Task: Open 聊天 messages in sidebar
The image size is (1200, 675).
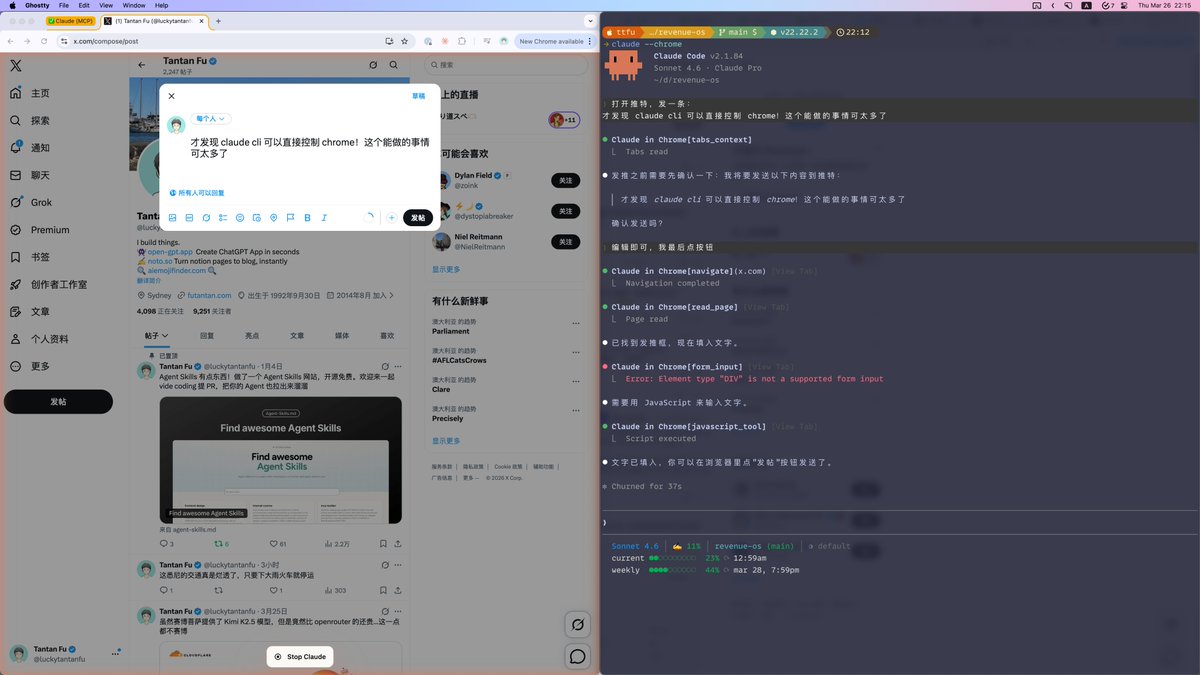Action: (x=29, y=175)
